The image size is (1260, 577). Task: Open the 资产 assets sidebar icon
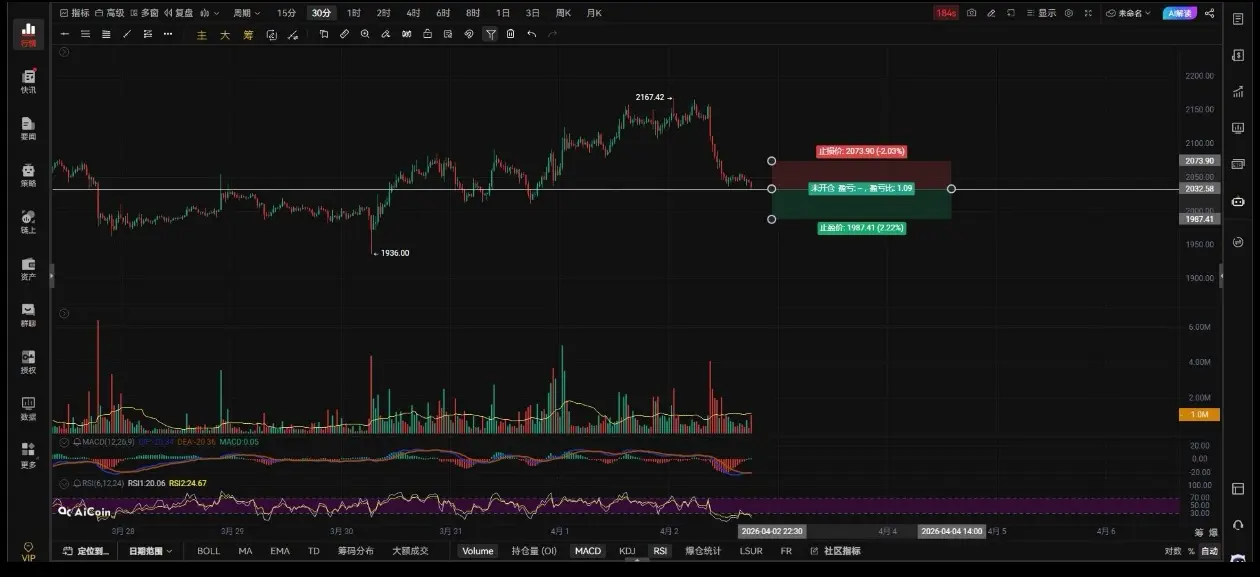point(28,269)
